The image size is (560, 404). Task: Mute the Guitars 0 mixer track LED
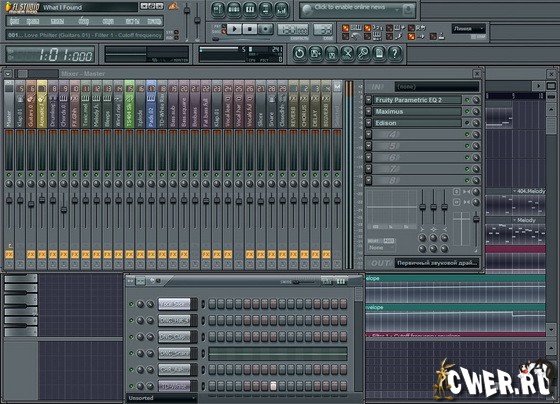31,175
